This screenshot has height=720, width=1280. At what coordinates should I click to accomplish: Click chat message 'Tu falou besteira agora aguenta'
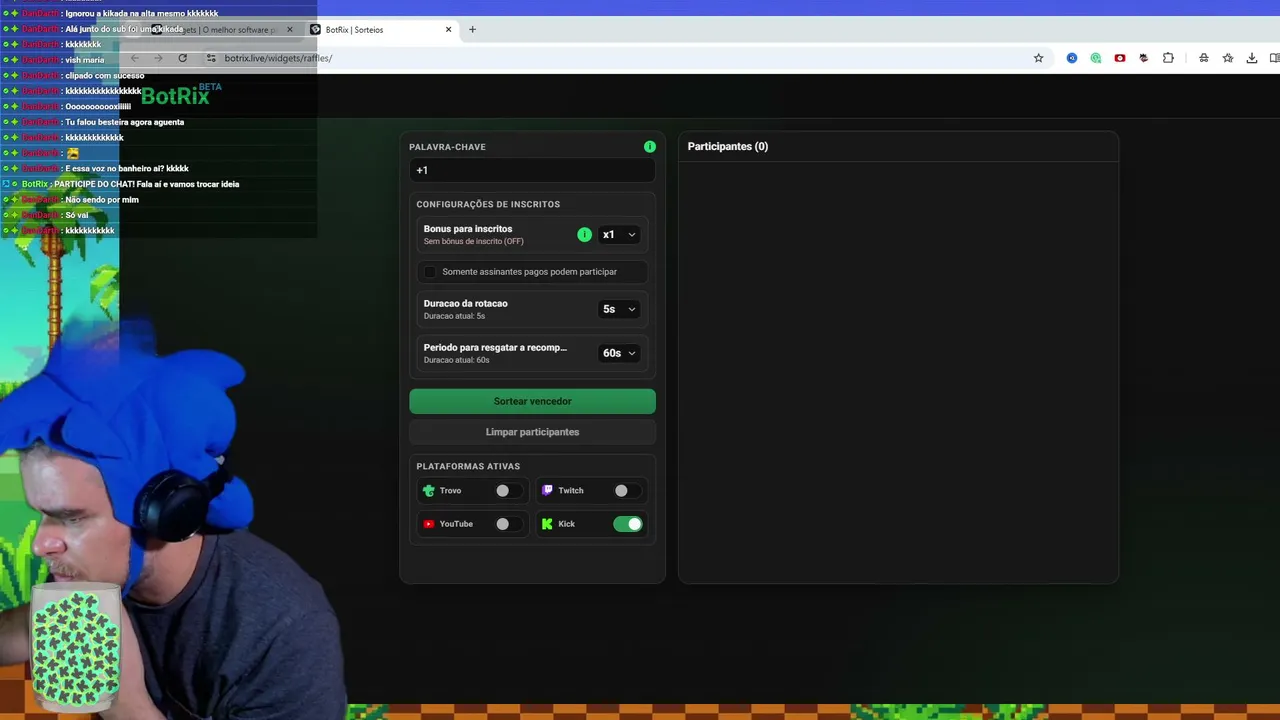point(125,122)
